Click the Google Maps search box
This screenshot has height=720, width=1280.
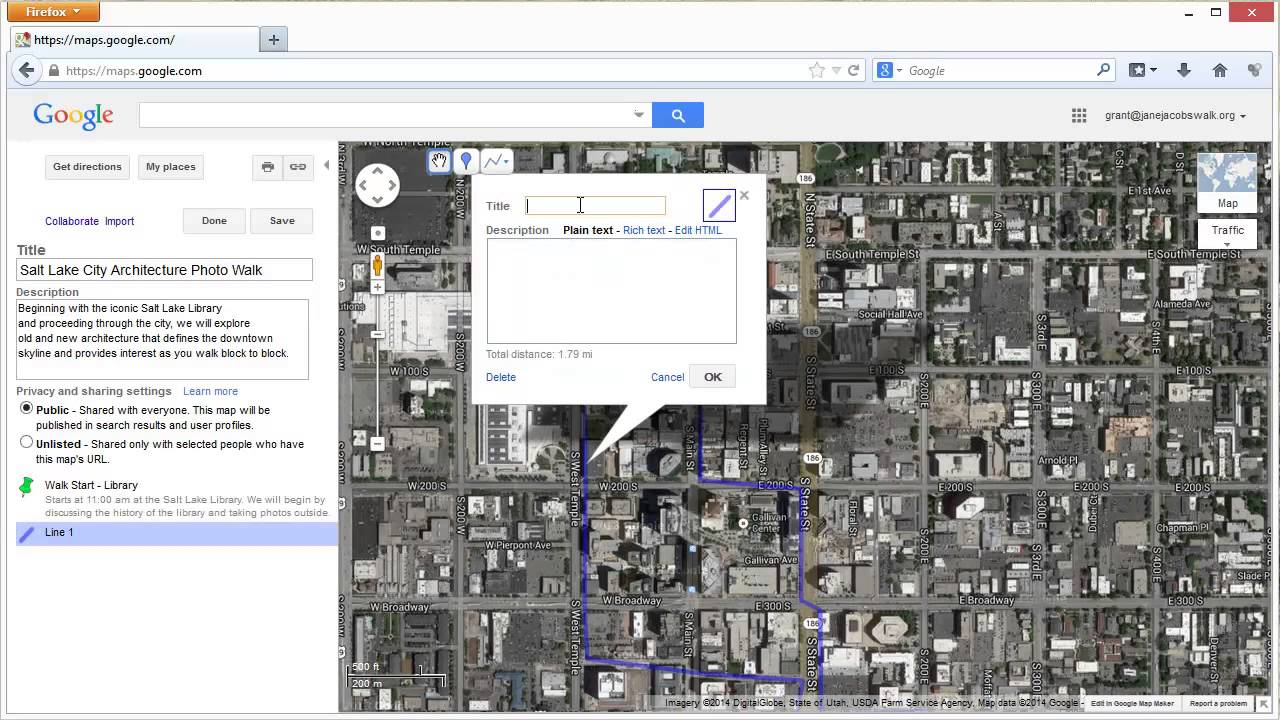(x=385, y=115)
